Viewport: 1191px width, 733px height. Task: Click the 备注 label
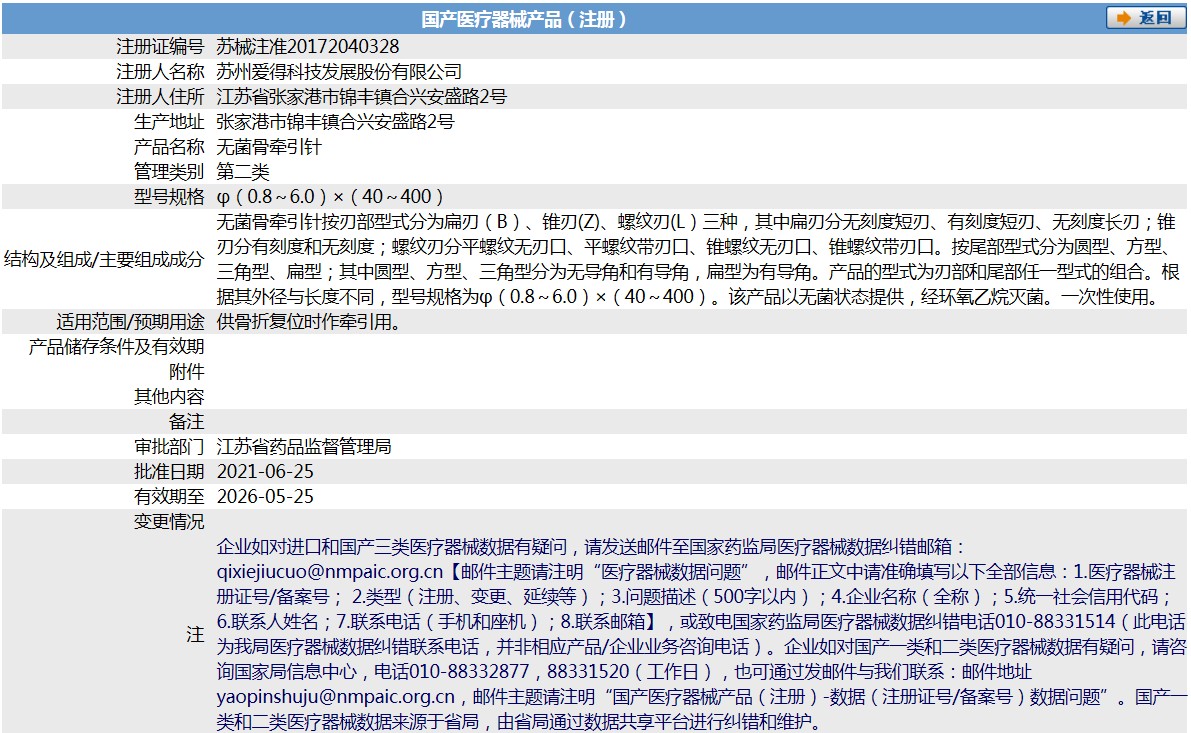[x=187, y=422]
